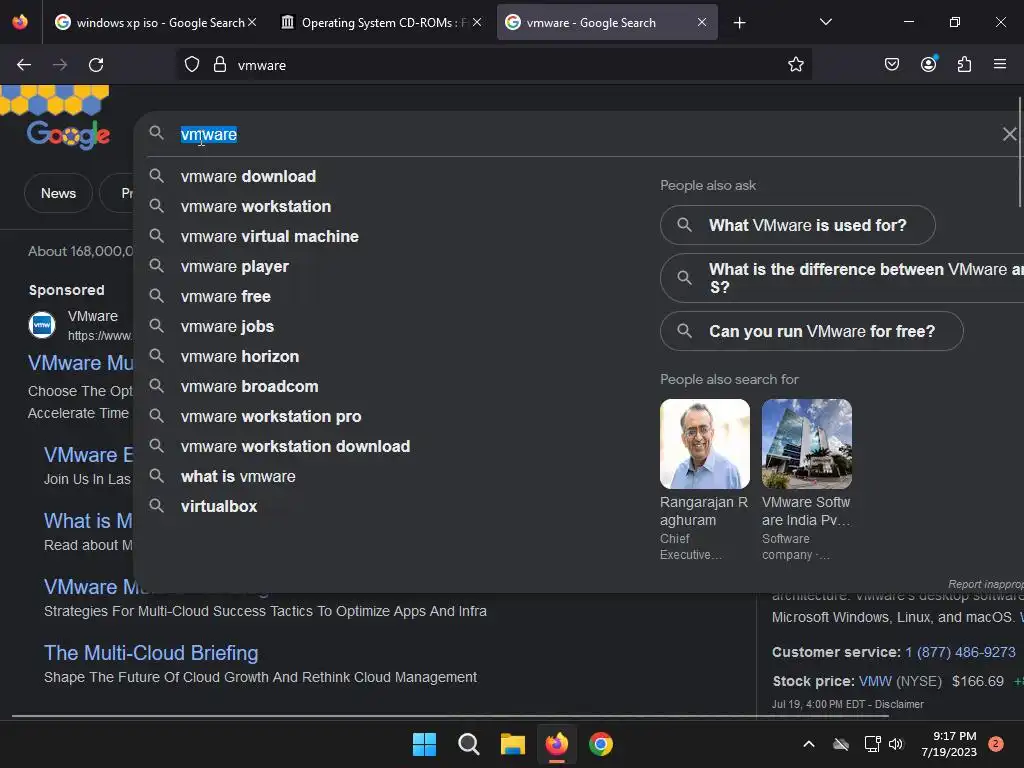Open the Firefox account icon
This screenshot has height=768, width=1024.
[x=928, y=64]
